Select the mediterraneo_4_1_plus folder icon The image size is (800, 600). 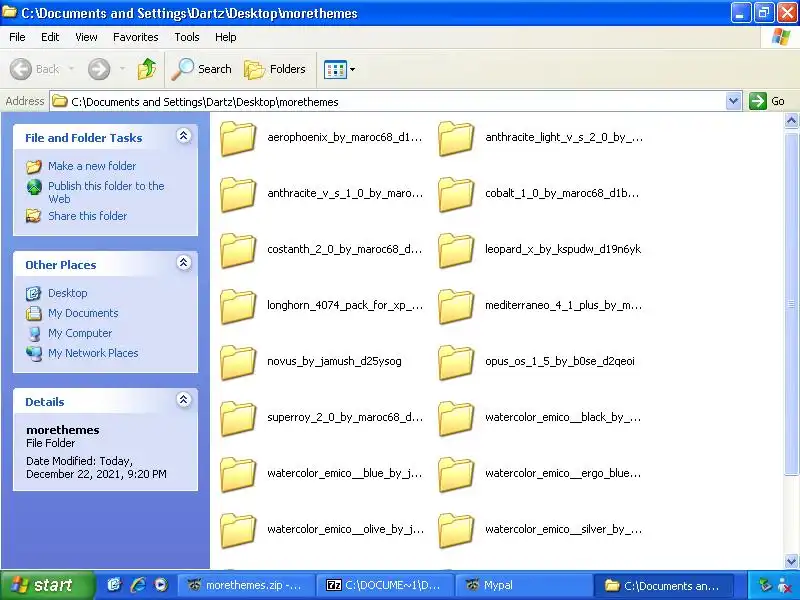point(456,307)
